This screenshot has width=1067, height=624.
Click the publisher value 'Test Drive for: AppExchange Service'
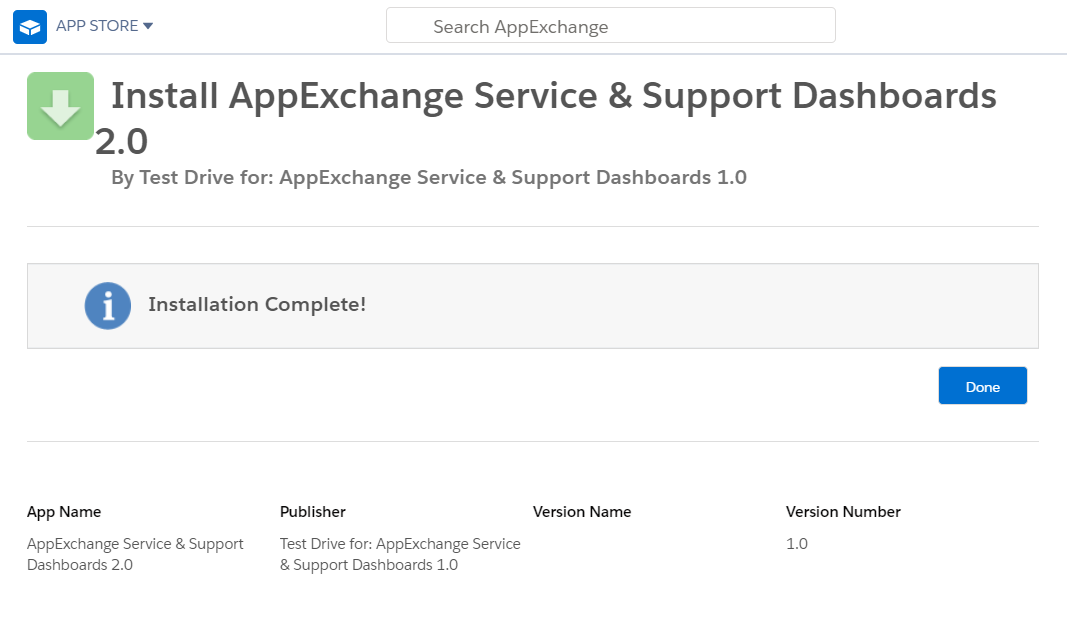pos(400,554)
